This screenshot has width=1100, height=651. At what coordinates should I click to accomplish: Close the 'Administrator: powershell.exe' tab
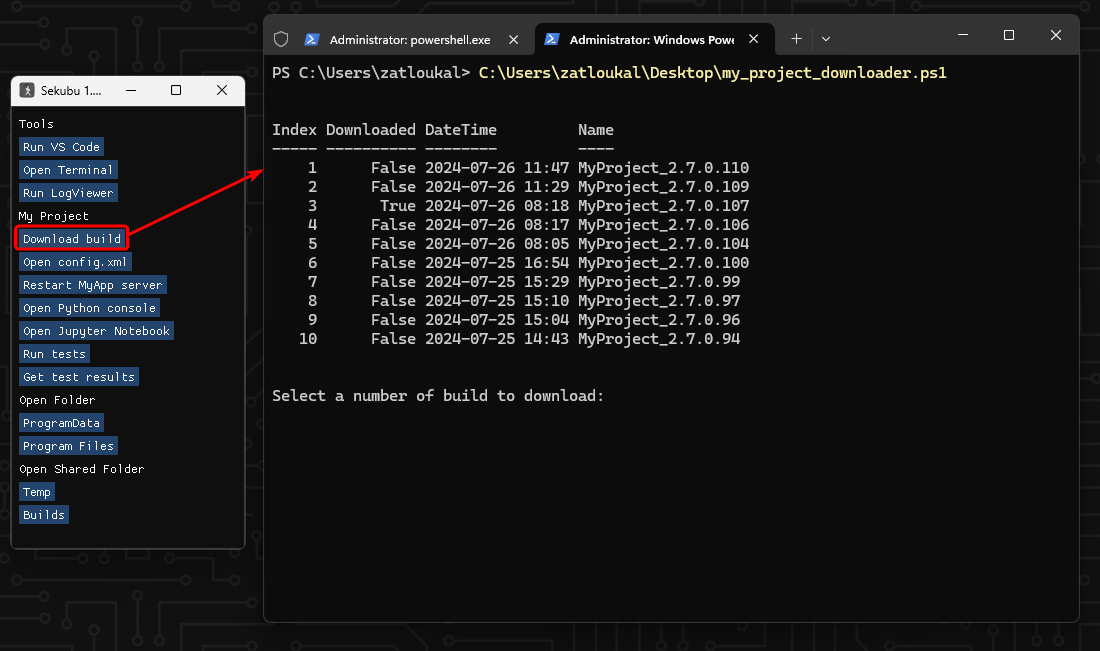click(x=514, y=39)
